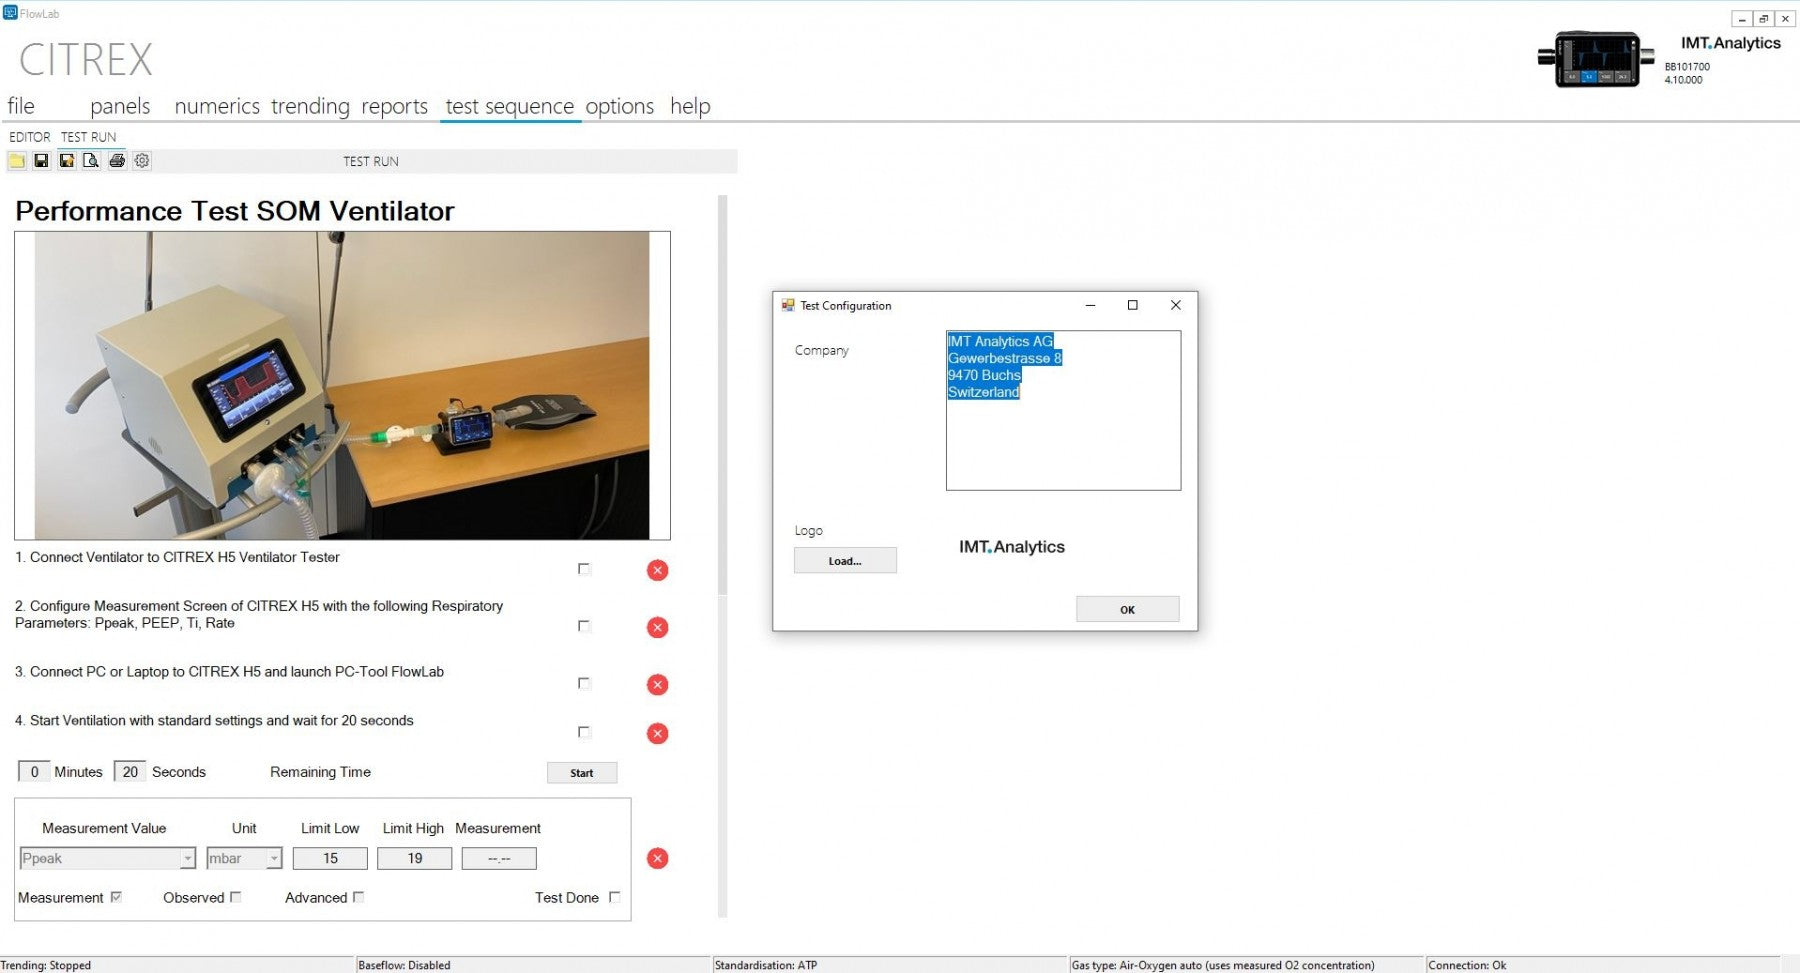Click the red X beside the Ppeak measurement row

point(657,858)
